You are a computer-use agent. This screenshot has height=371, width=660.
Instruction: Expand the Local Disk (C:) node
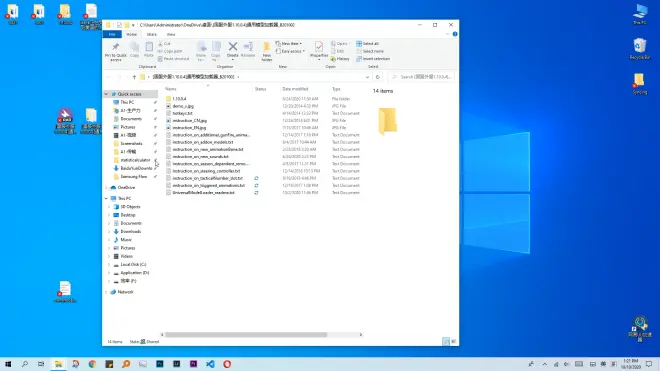pos(109,265)
